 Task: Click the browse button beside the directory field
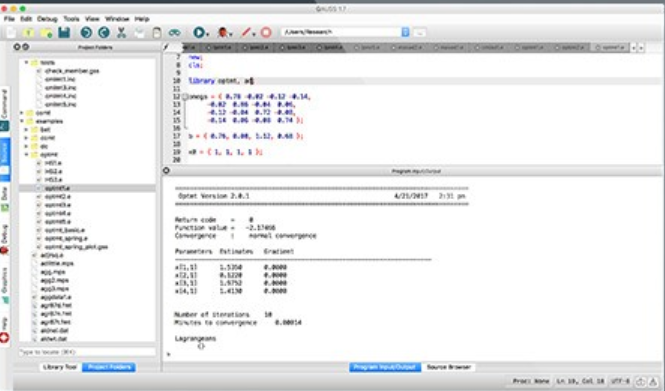tap(419, 32)
